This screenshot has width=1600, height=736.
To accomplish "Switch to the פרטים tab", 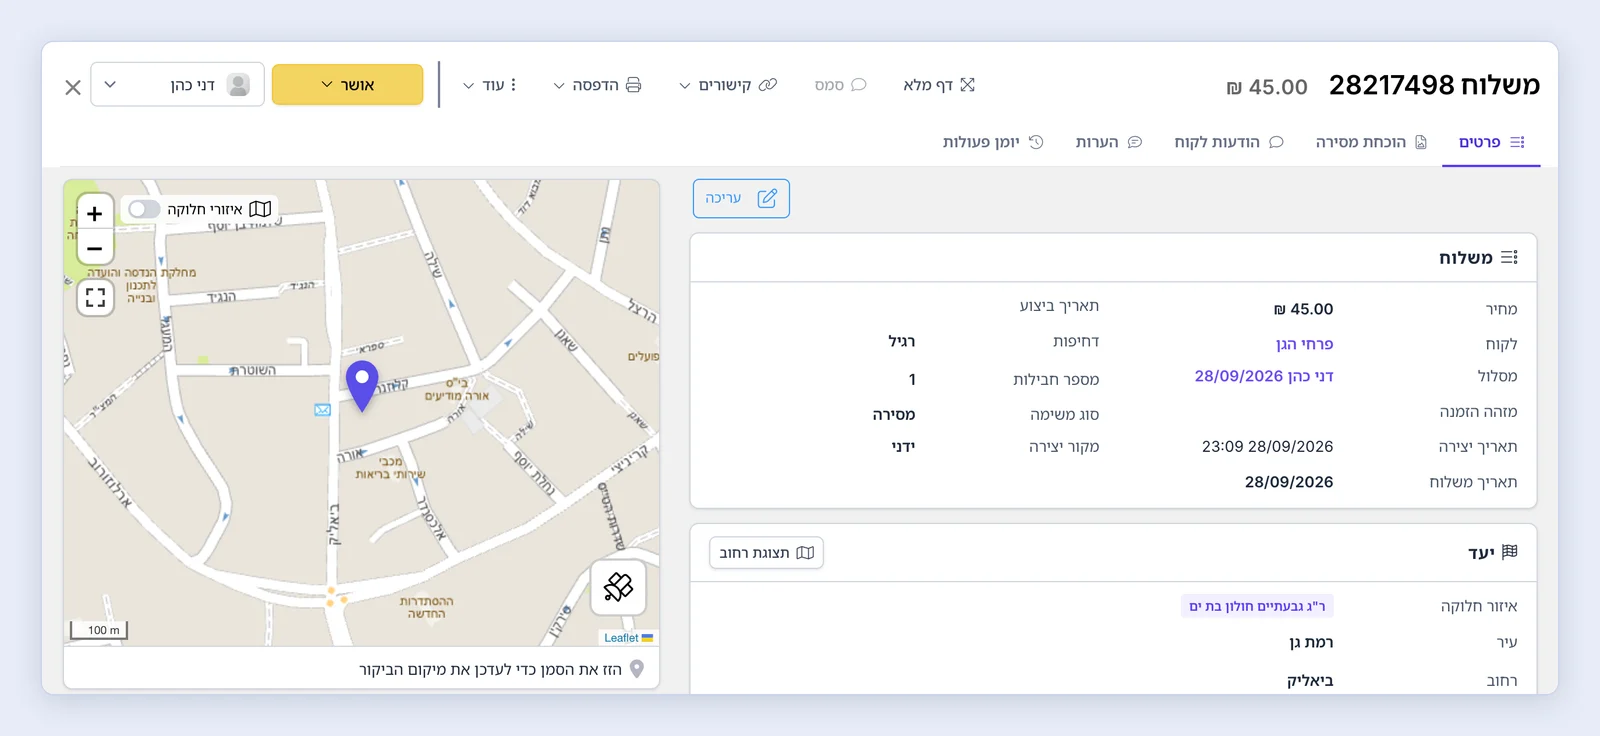I will click(x=1491, y=142).
